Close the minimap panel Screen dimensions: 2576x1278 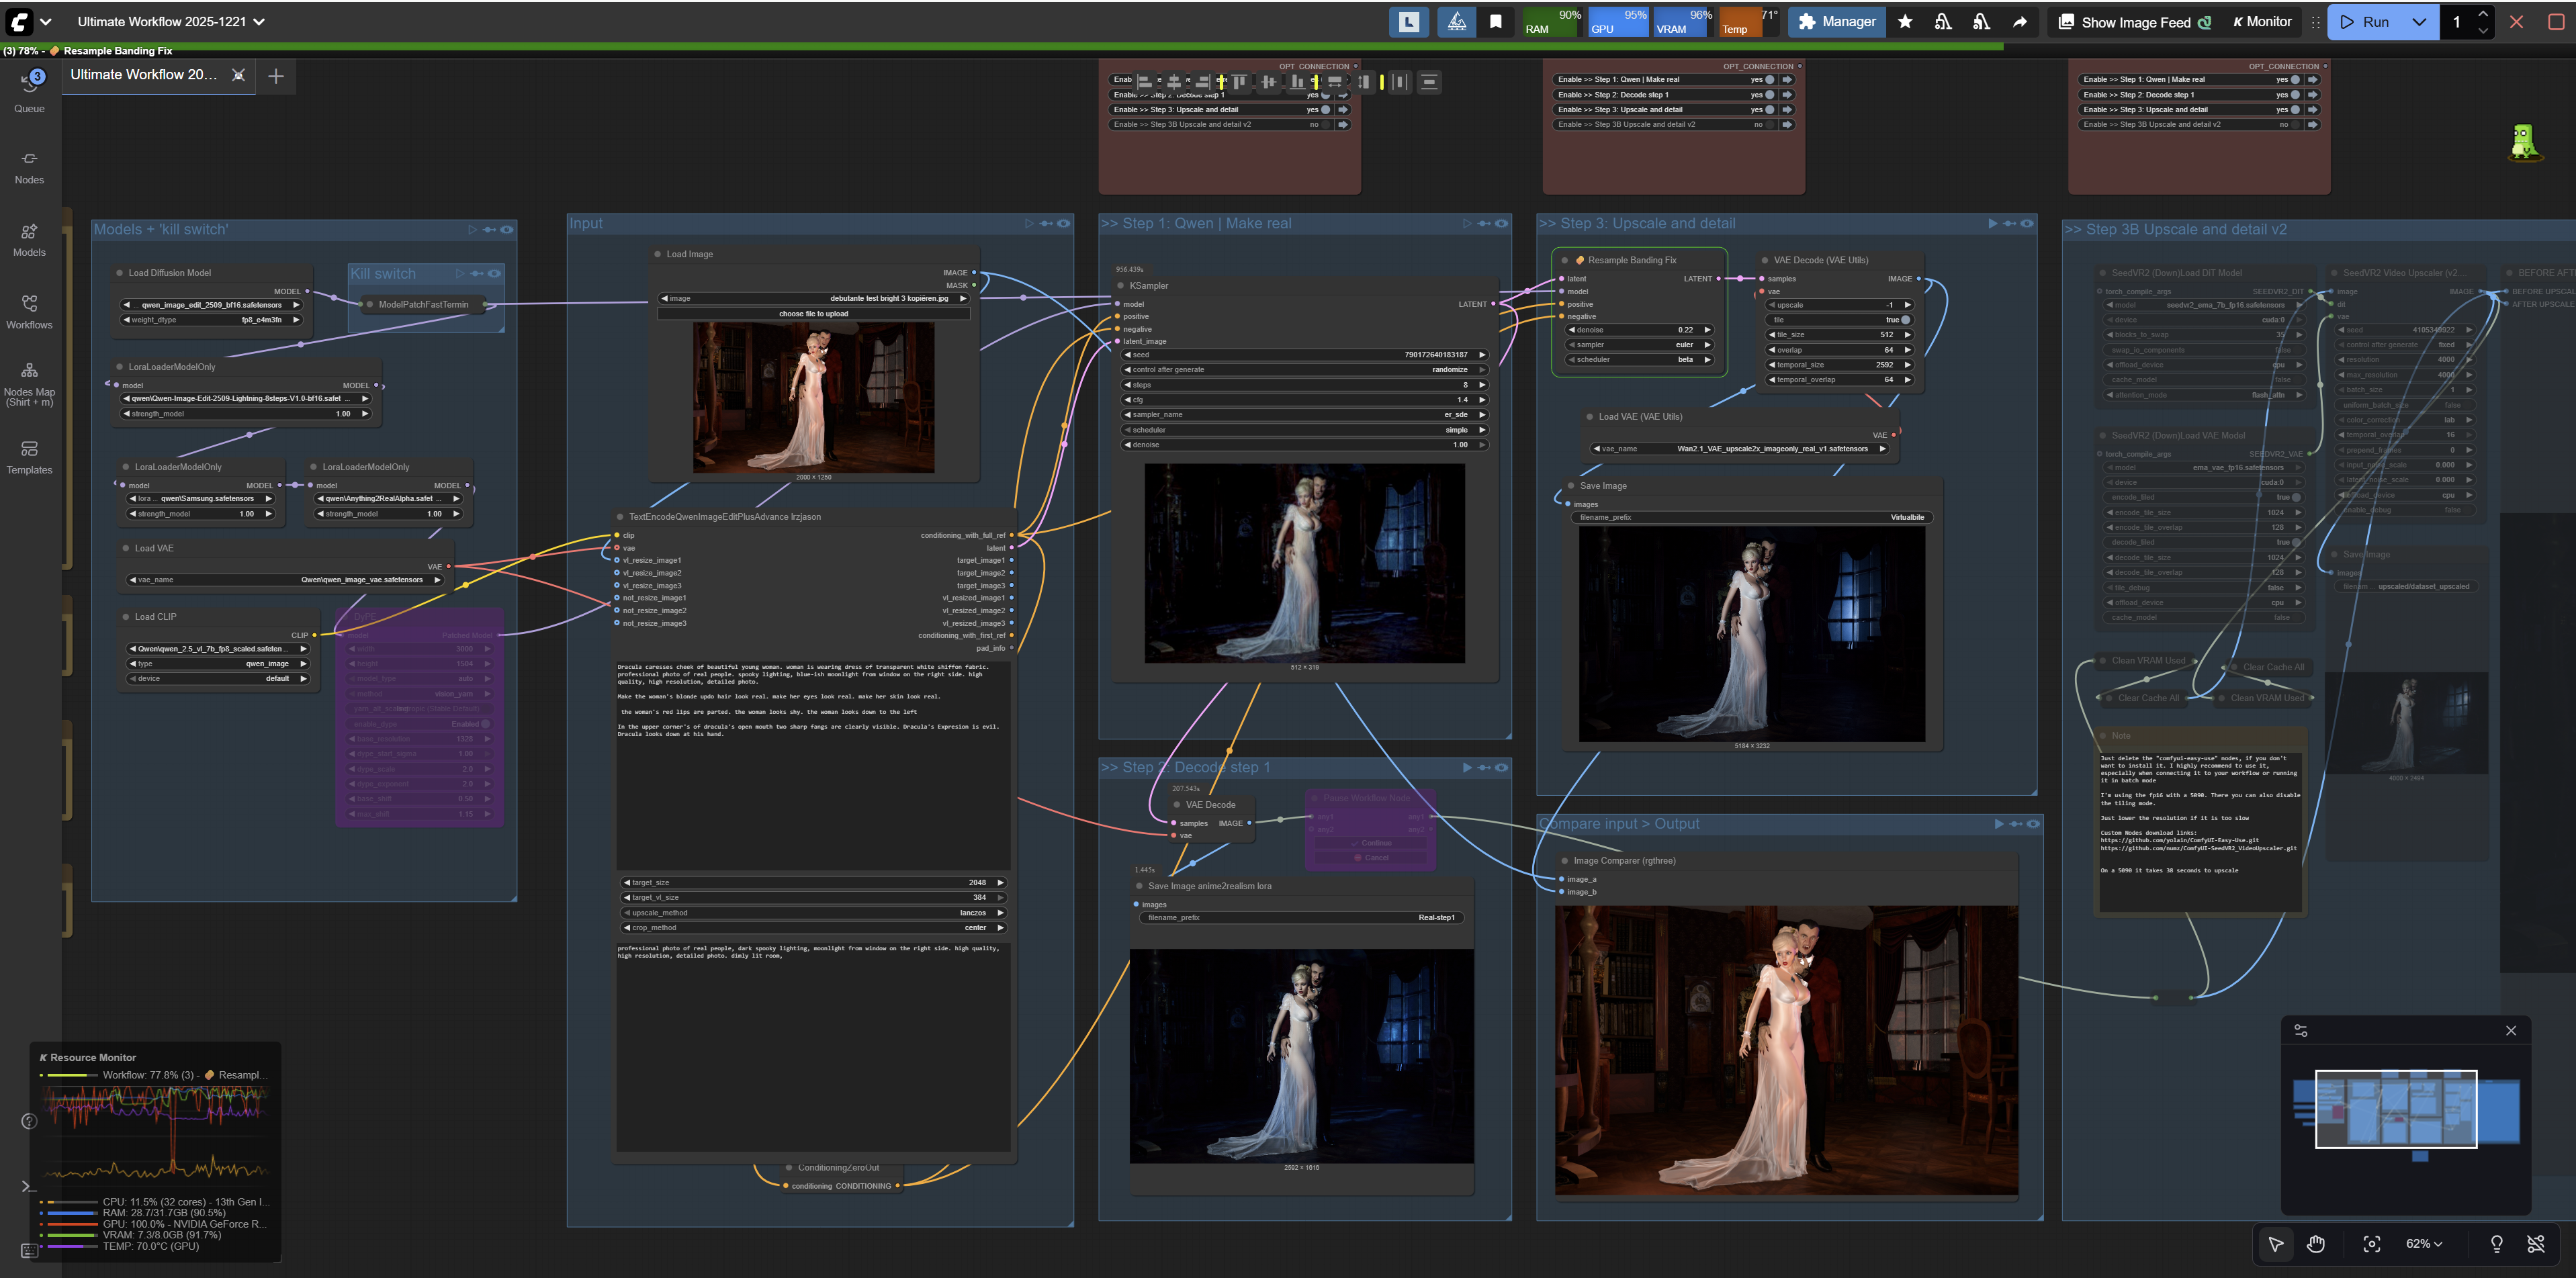[2511, 1030]
